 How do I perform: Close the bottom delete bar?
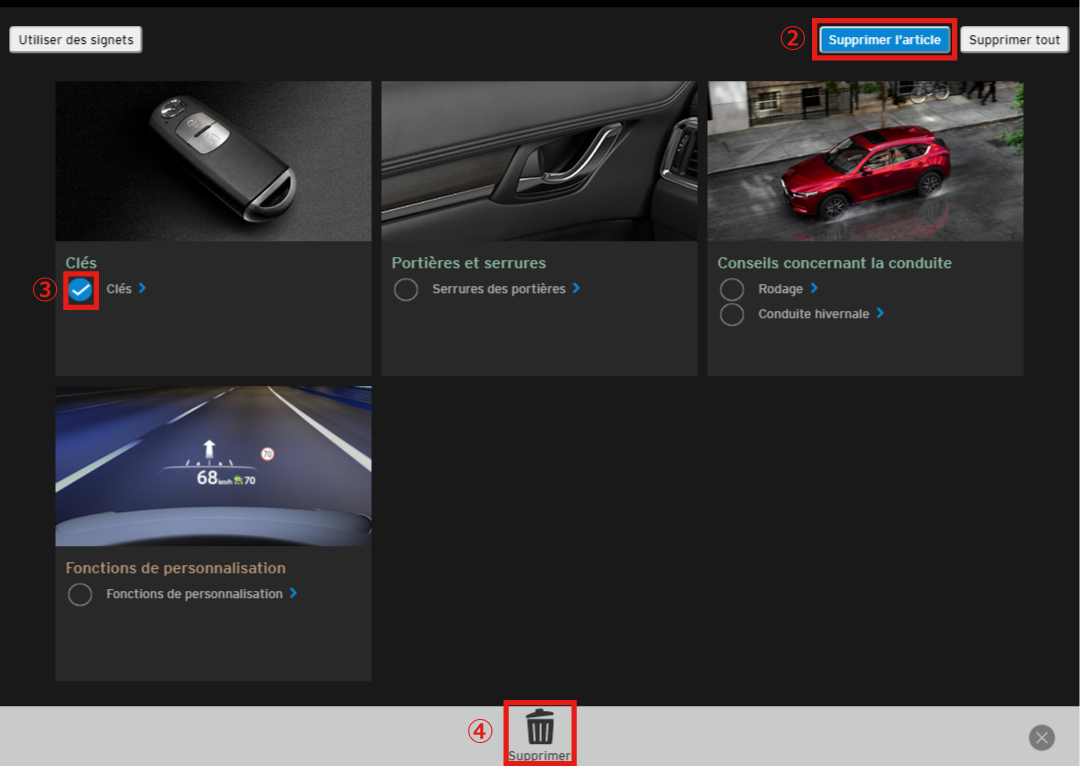pyautogui.click(x=1042, y=738)
